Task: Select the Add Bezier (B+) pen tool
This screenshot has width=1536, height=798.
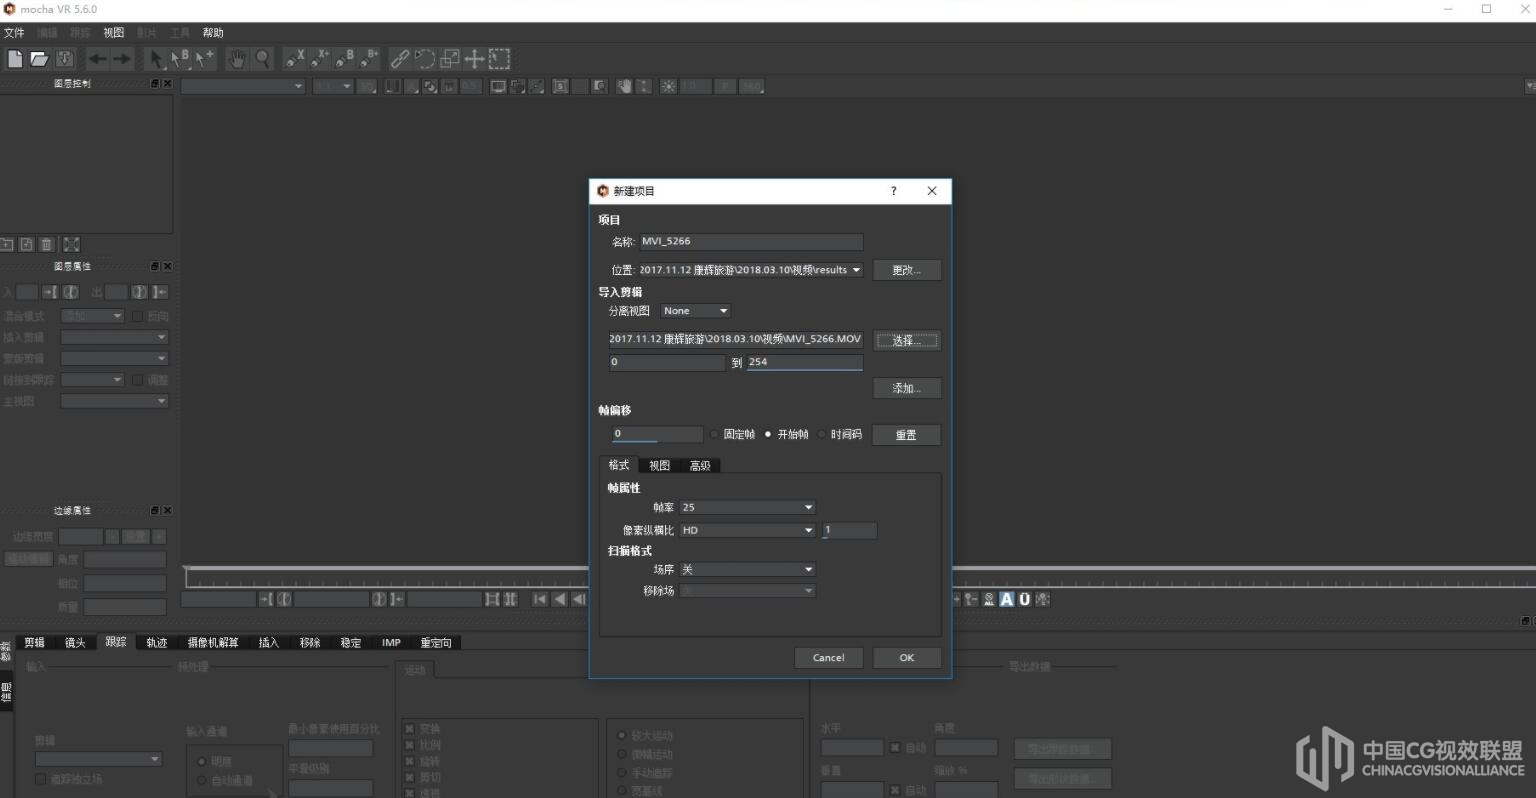Action: [x=370, y=59]
